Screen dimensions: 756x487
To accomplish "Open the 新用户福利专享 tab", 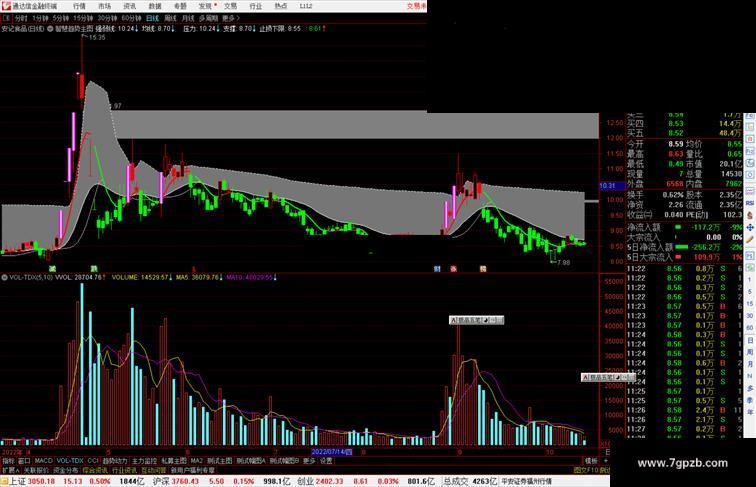I will [192, 470].
